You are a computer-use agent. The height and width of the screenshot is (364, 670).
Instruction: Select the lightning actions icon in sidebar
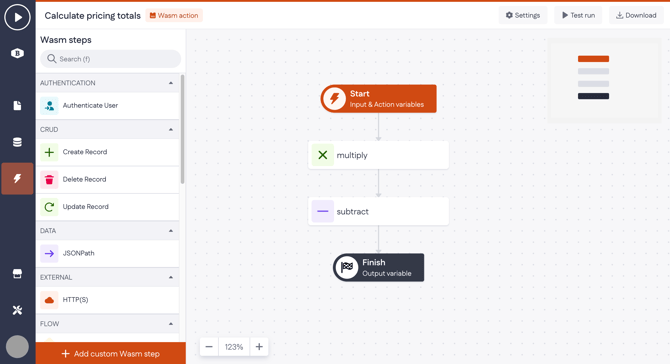[x=17, y=179]
